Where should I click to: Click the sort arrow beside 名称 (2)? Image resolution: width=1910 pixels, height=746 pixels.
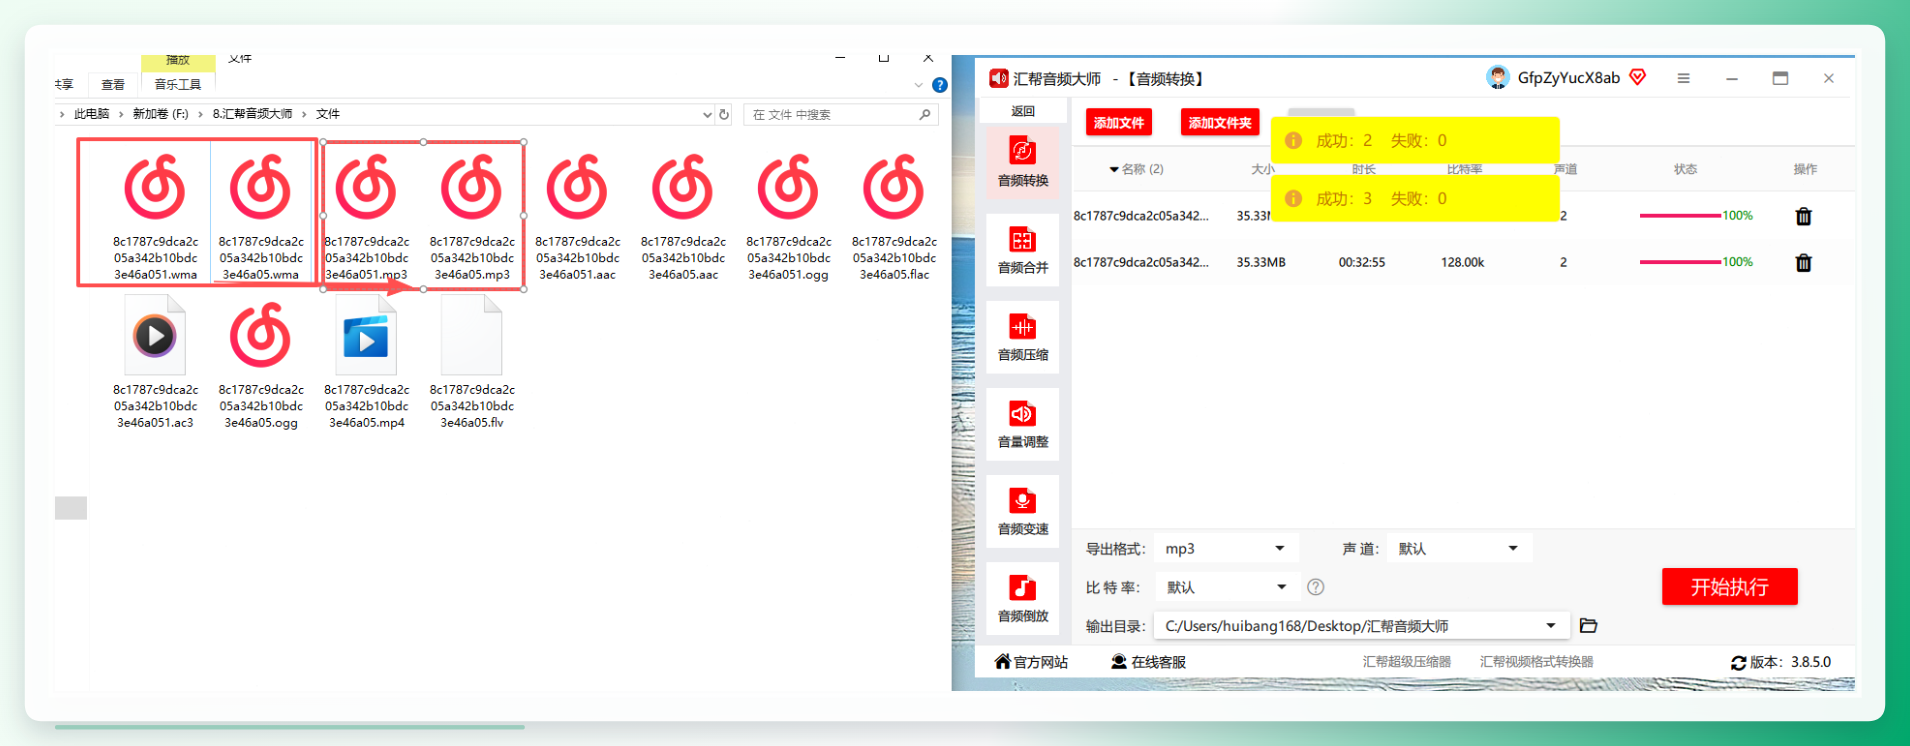(x=1114, y=169)
